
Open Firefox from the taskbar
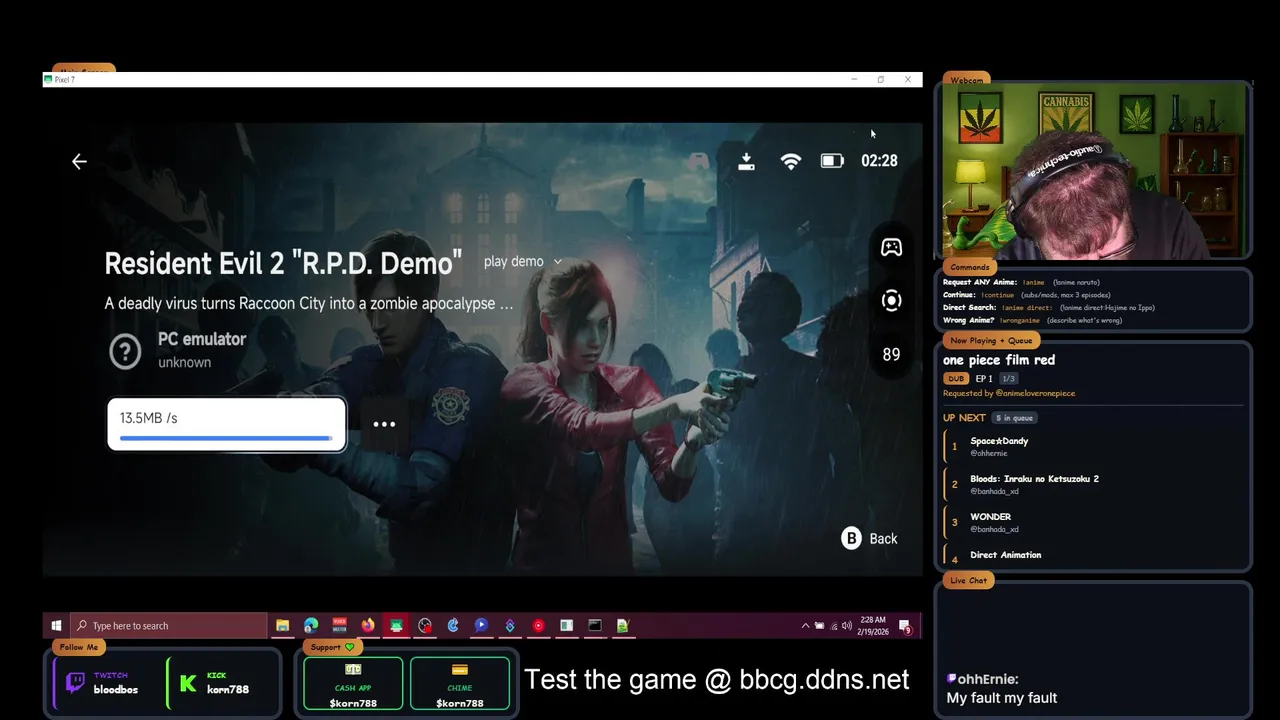pos(368,626)
